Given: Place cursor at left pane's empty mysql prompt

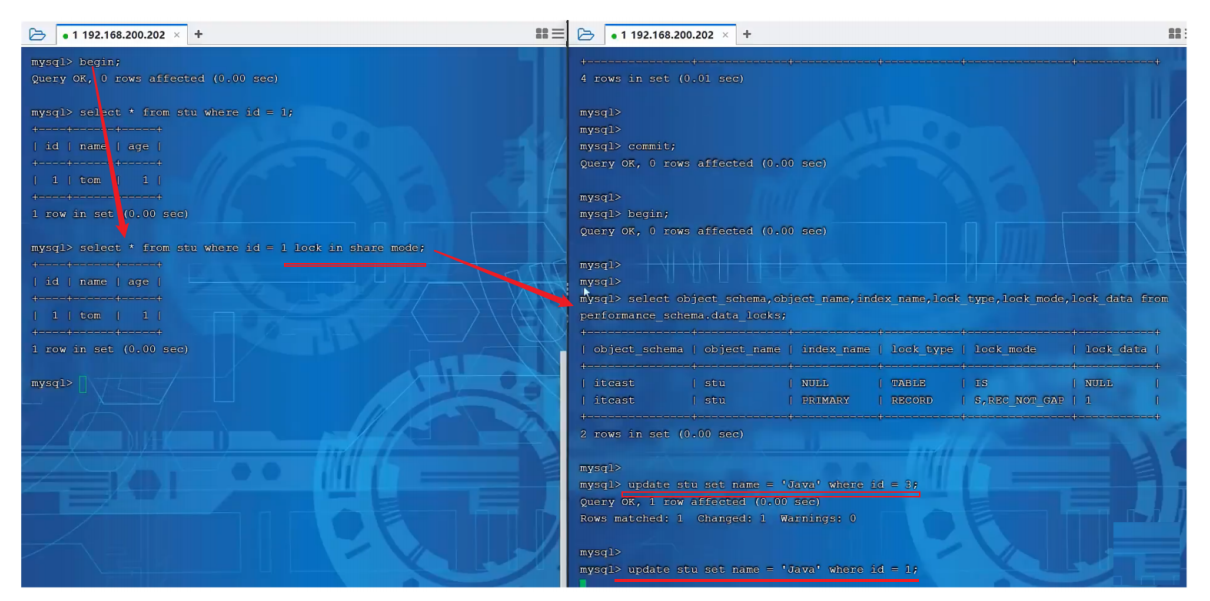Looking at the screenshot, I should 83,383.
